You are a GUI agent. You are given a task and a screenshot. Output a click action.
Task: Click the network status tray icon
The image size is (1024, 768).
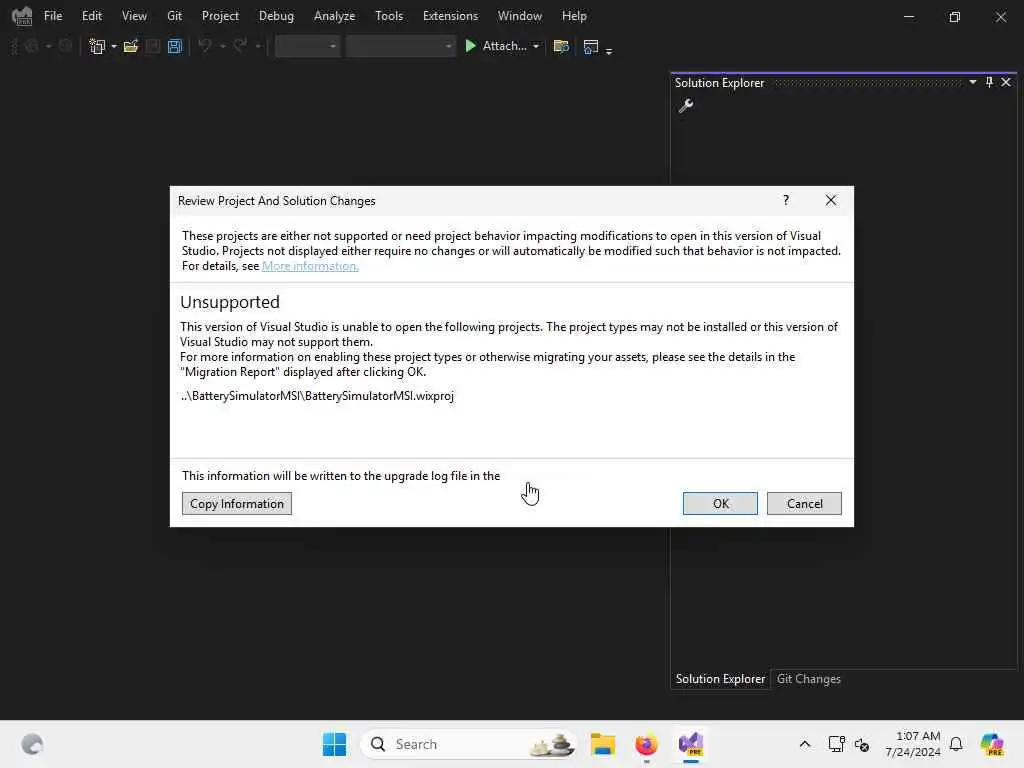coord(837,744)
